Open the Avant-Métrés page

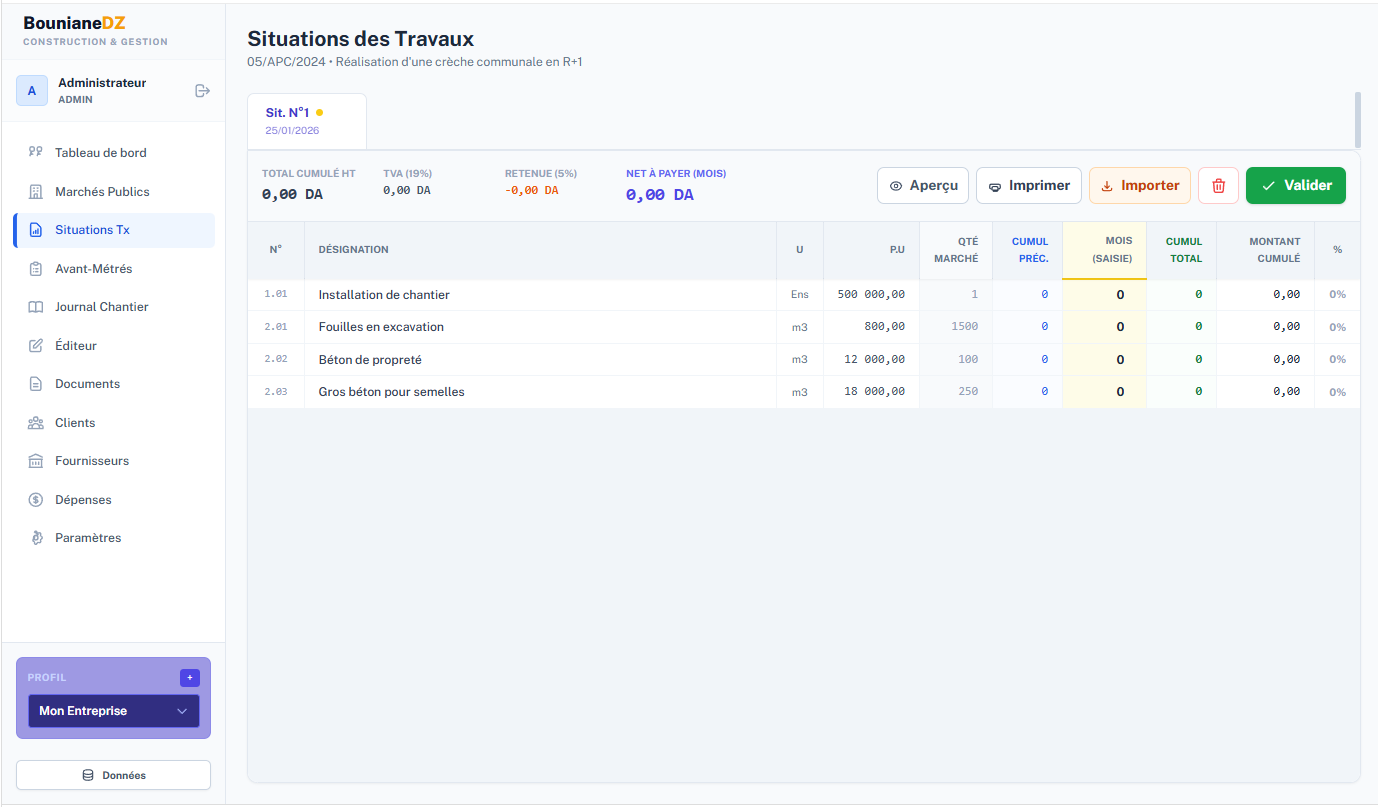[x=93, y=269]
